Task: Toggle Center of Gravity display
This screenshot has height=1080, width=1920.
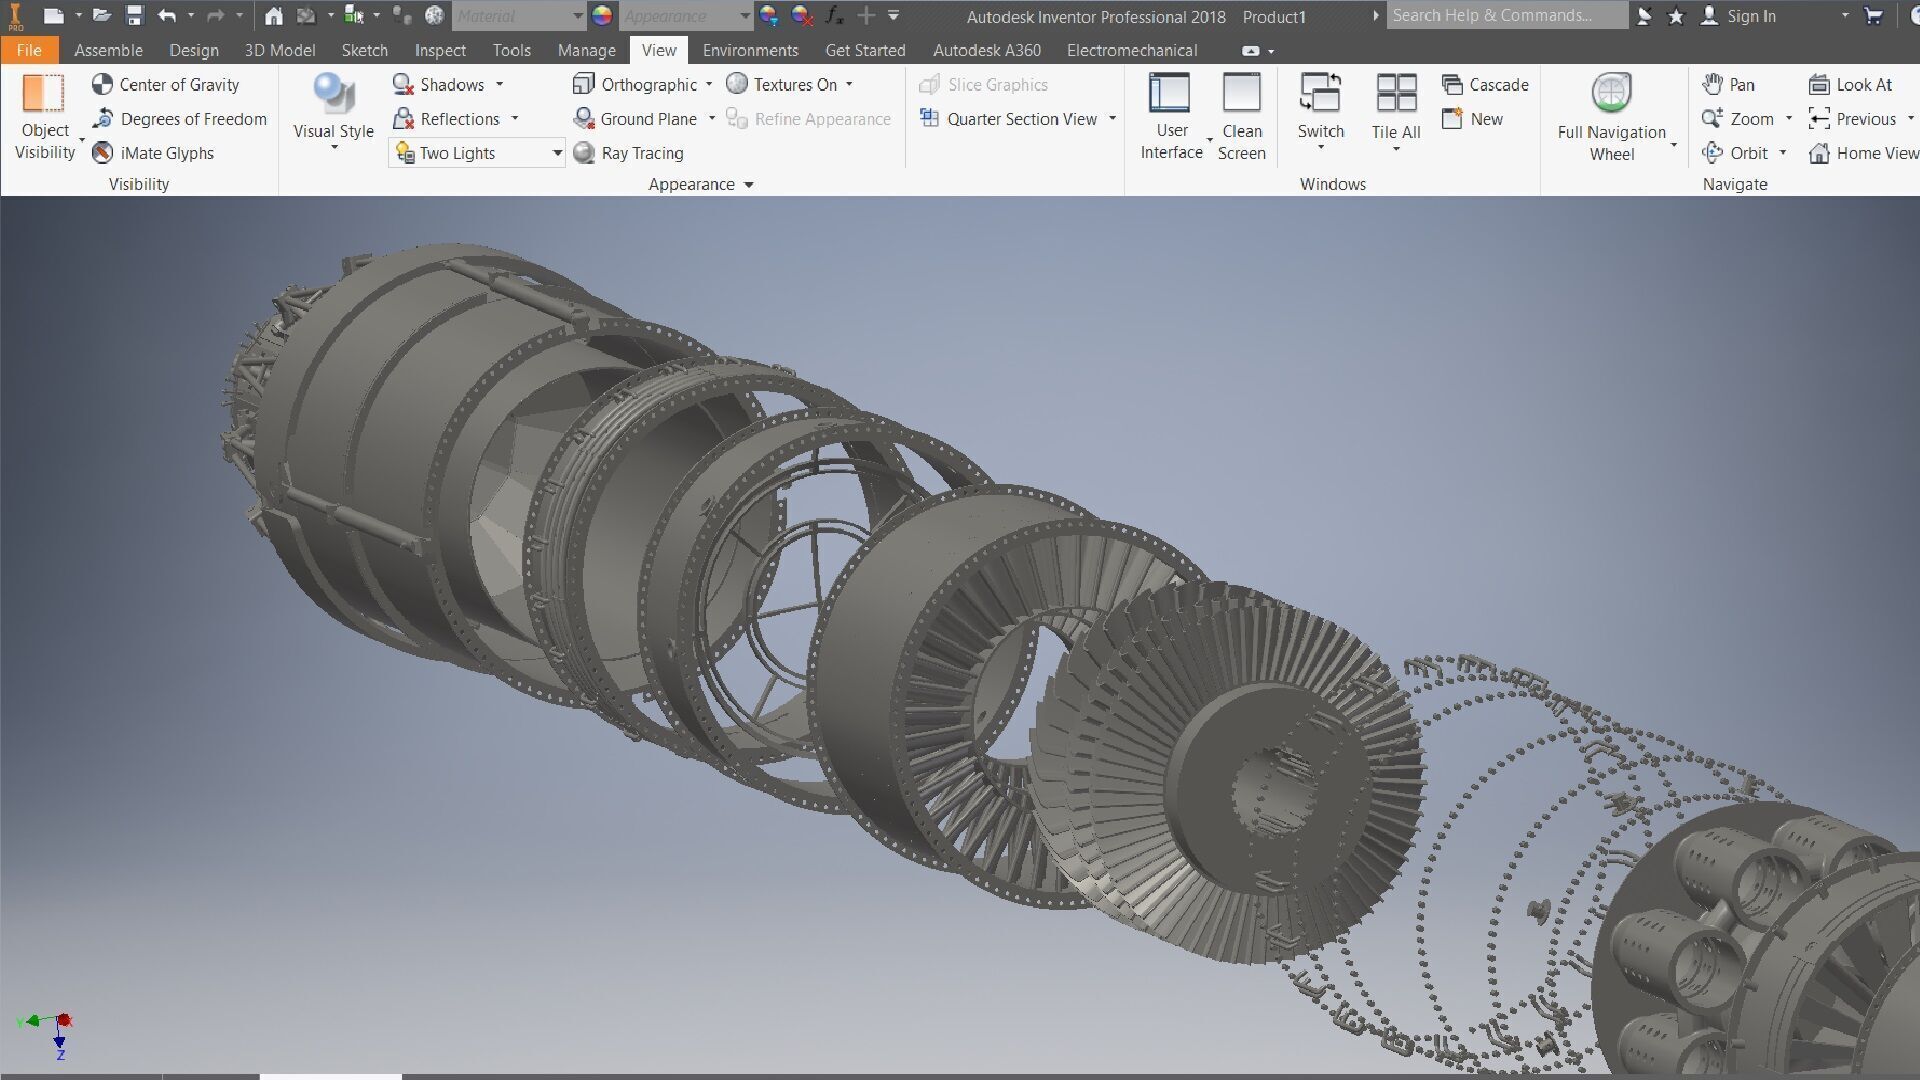Action: point(166,85)
